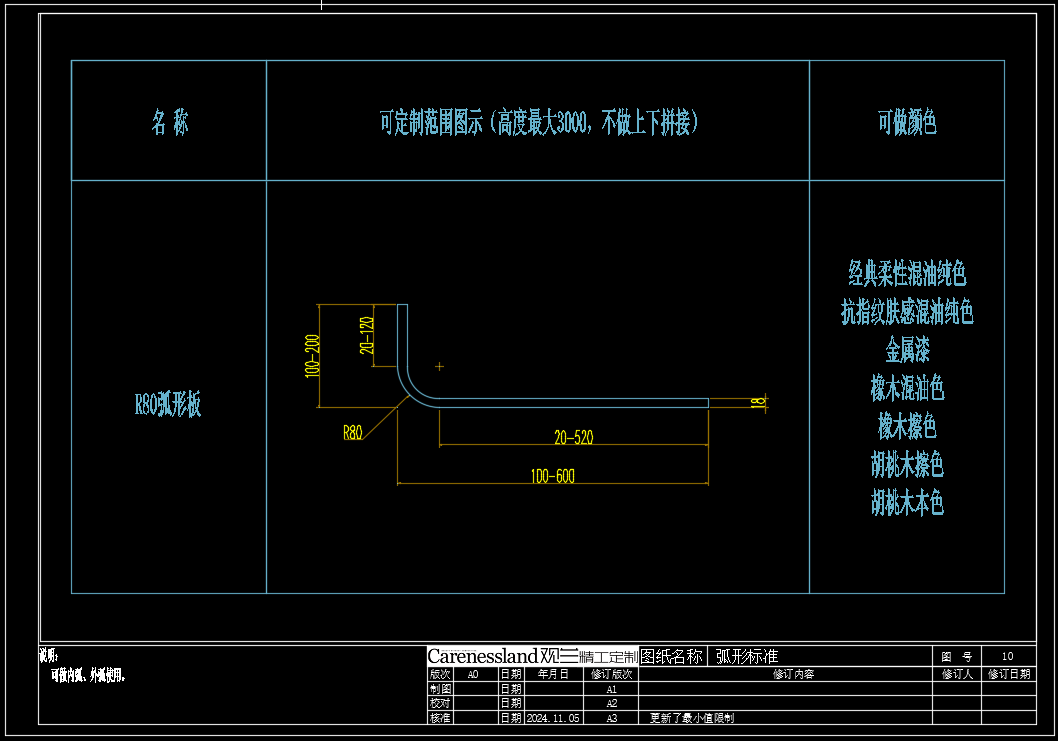
Task: Select the R80弧形板 name cell text
Action: (168, 405)
